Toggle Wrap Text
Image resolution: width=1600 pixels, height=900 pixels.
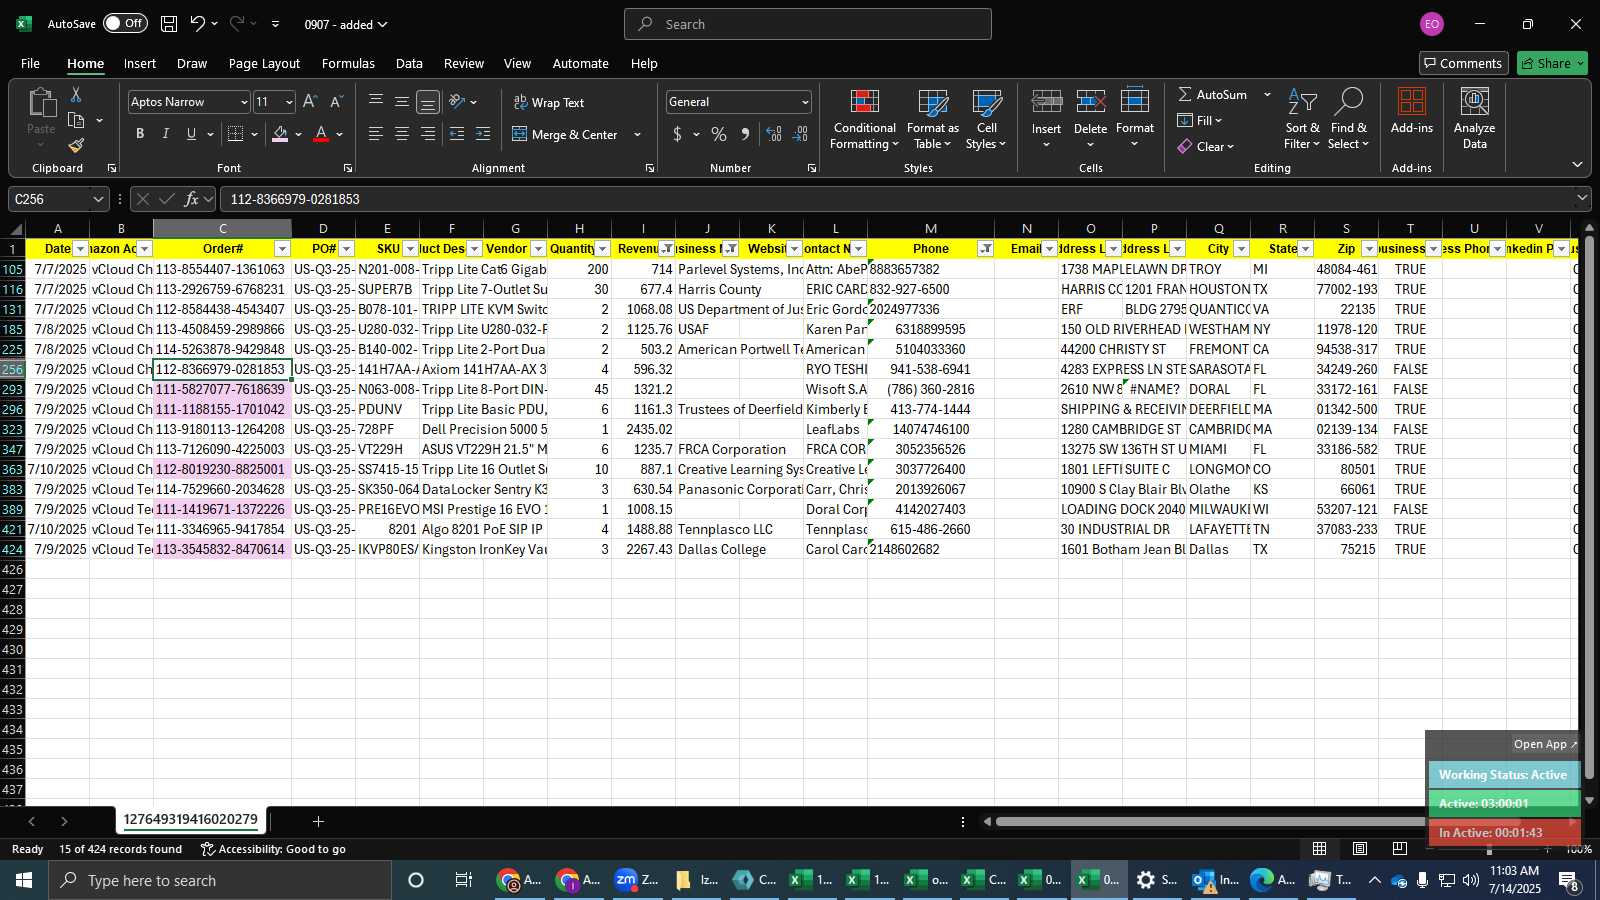(x=549, y=102)
